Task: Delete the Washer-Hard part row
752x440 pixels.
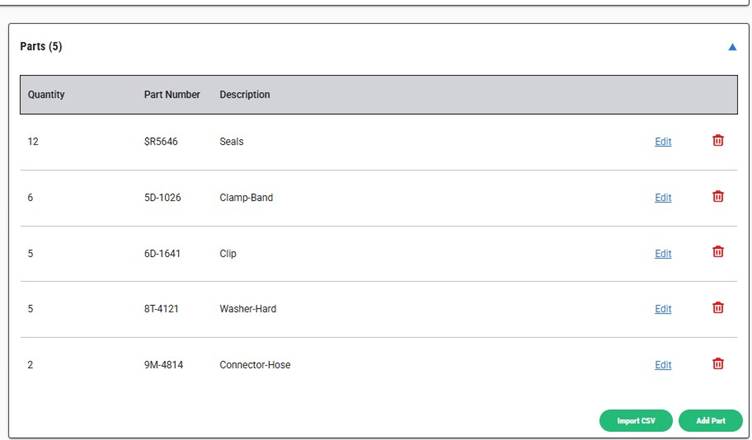Action: point(717,308)
